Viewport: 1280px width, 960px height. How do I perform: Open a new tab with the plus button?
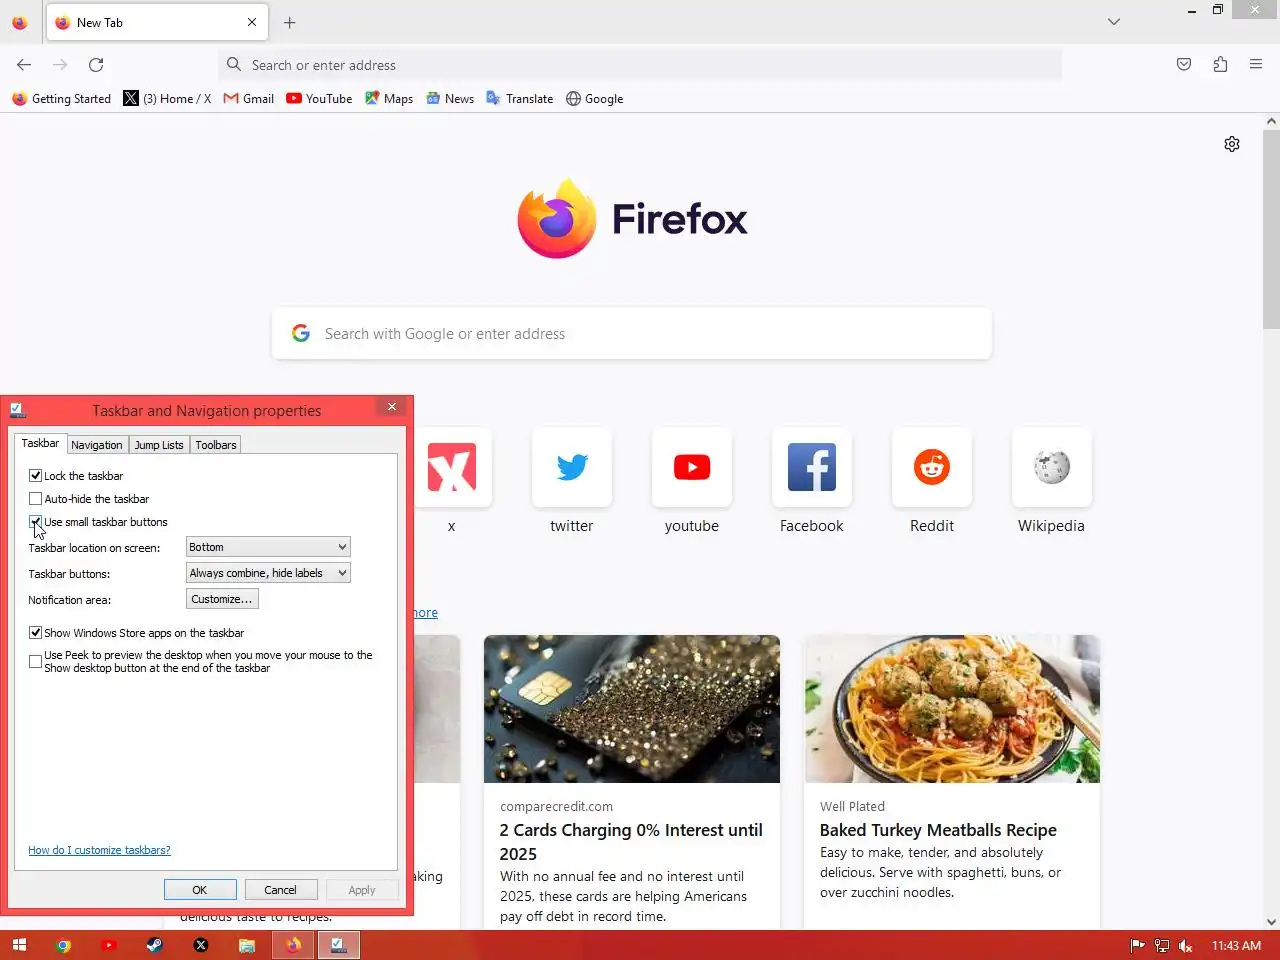tap(290, 22)
